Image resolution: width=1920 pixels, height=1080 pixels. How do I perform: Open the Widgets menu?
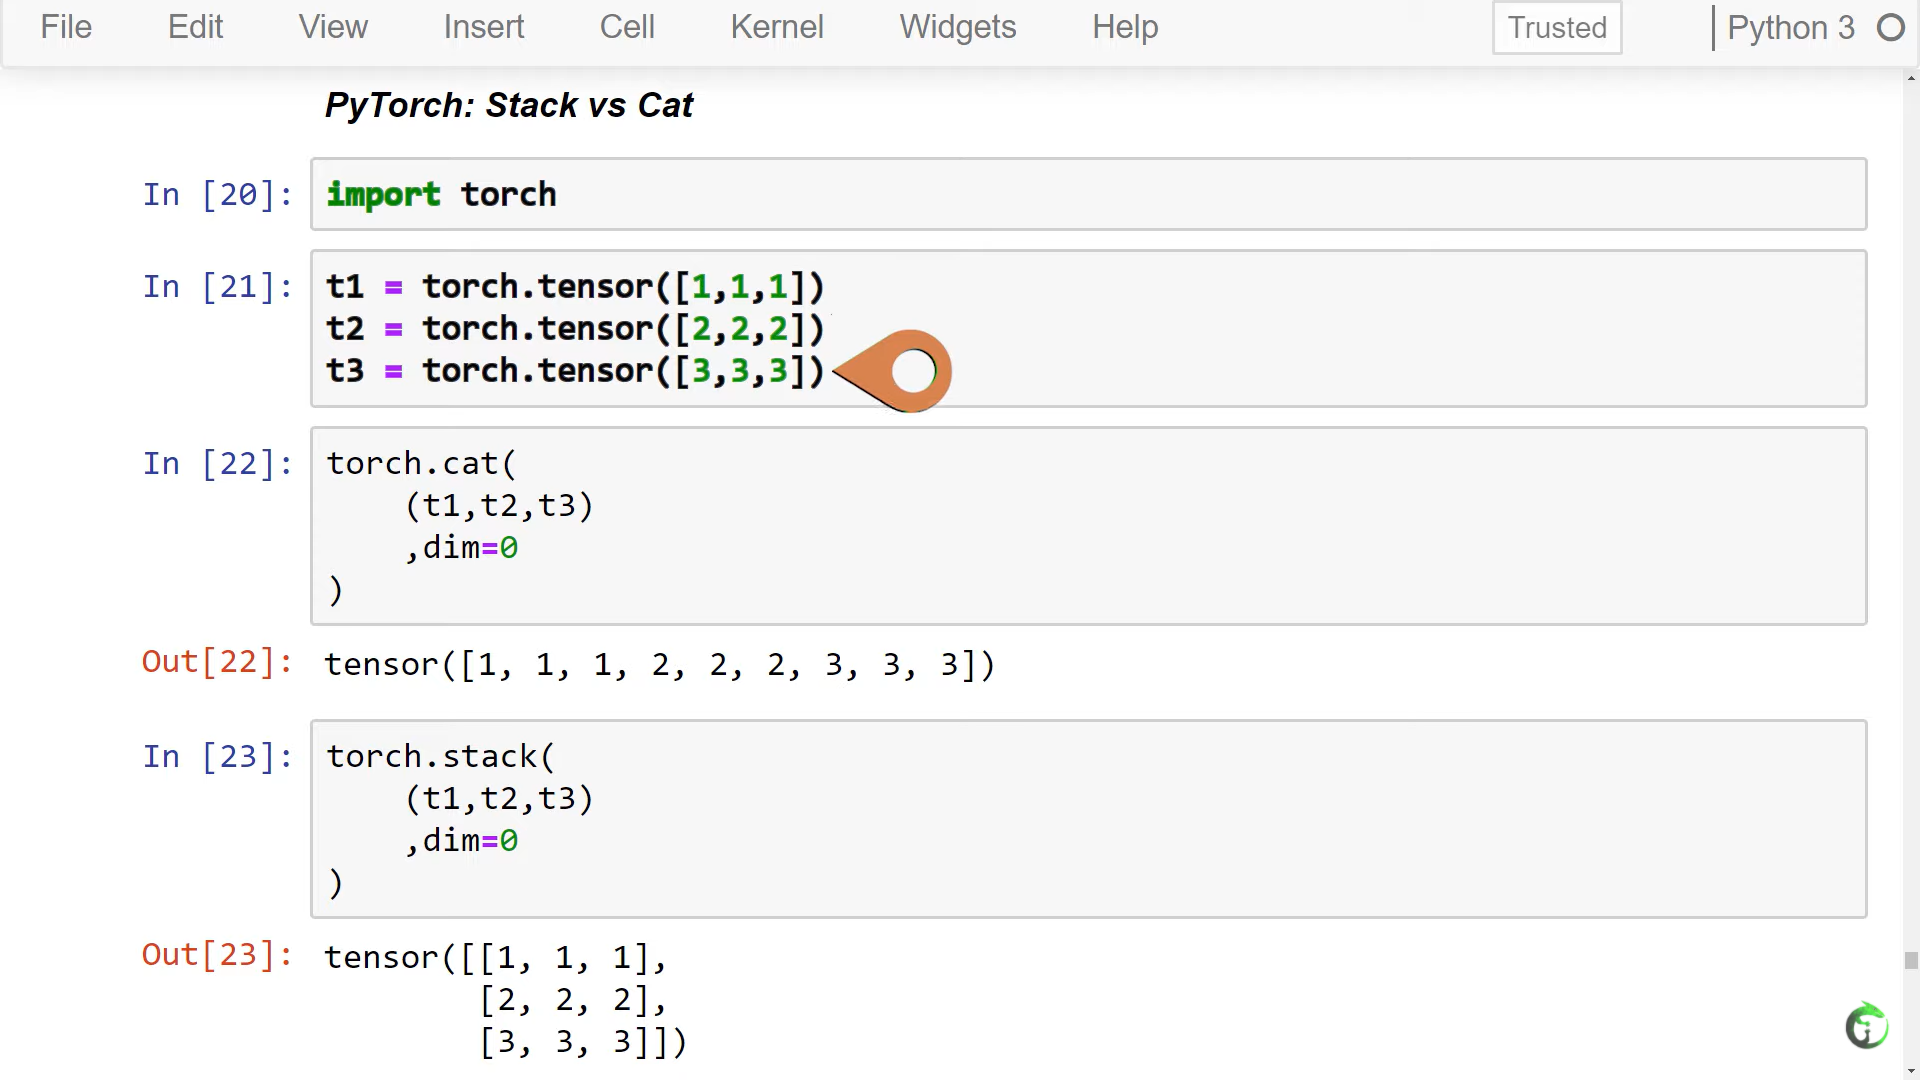coord(957,27)
